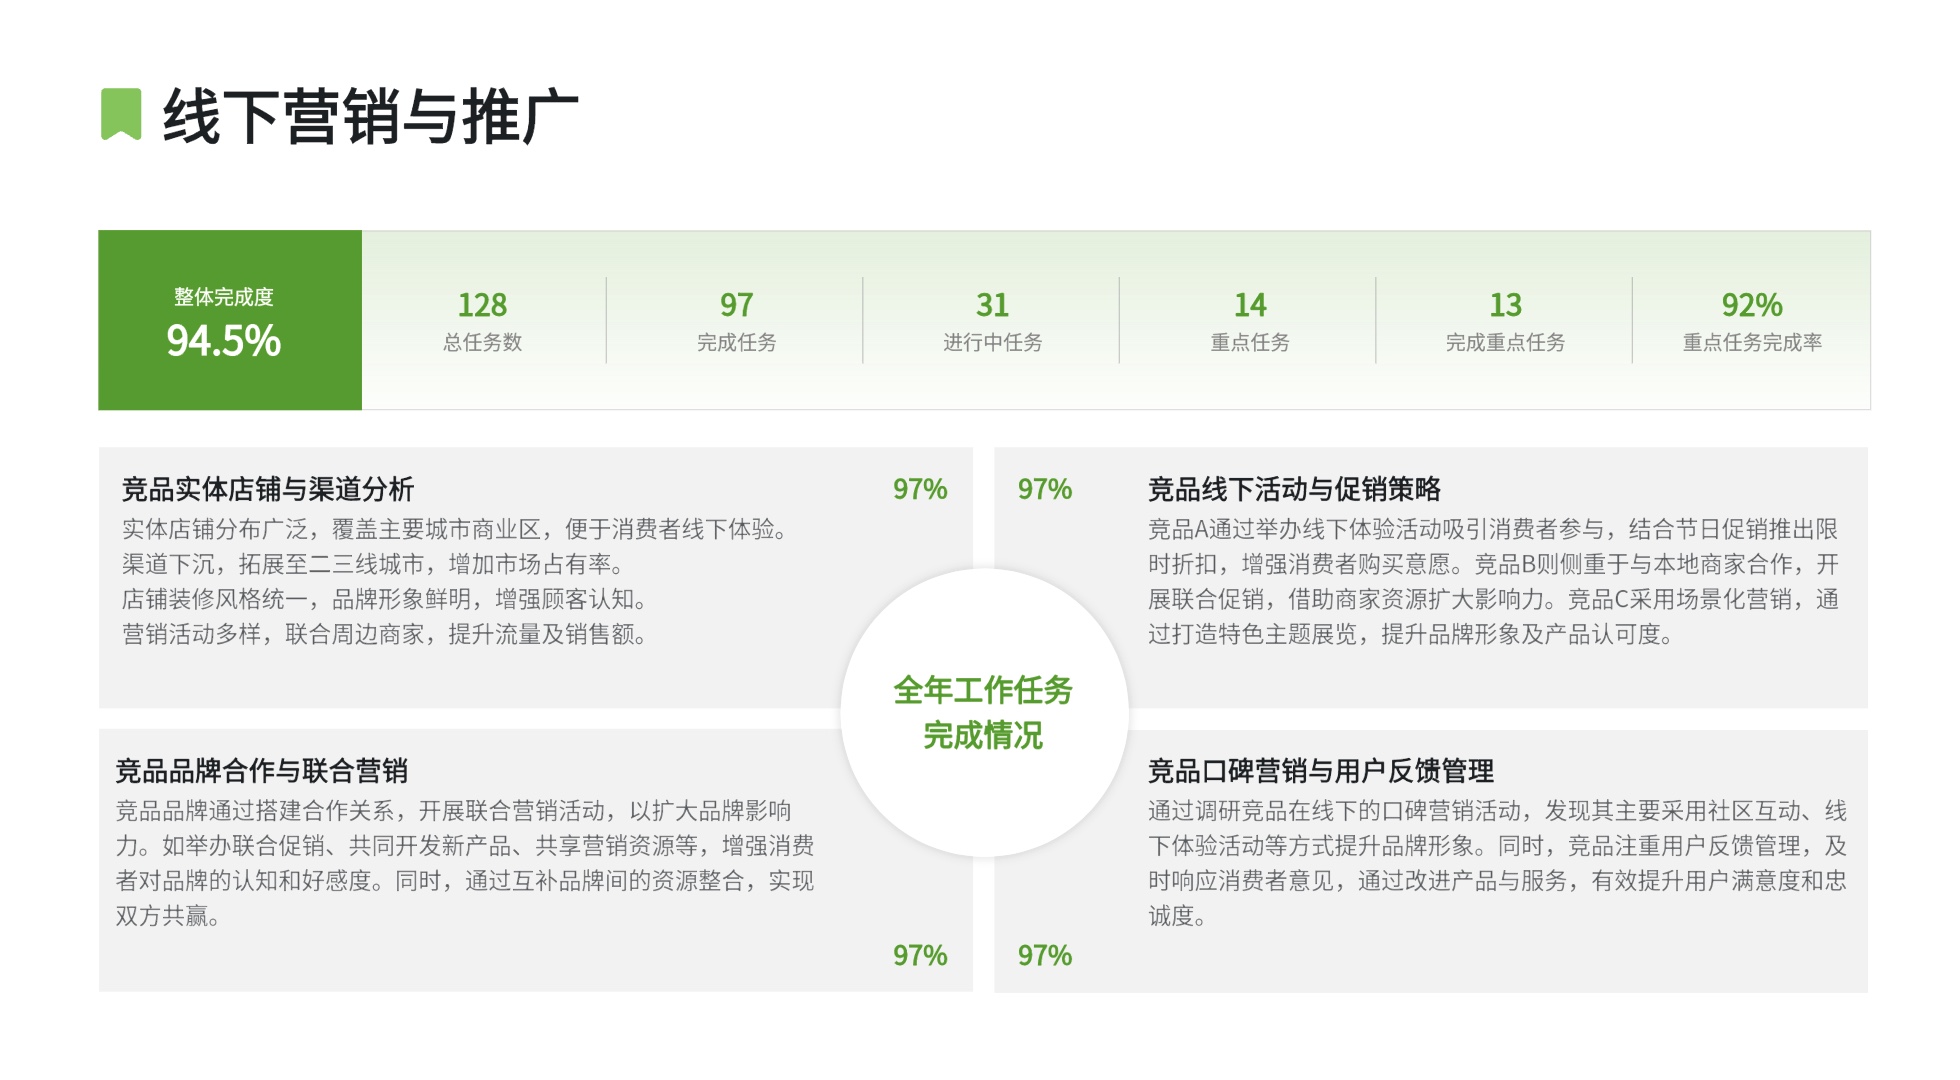Click the 97% in 竞品口碑营销 card

[x=1045, y=955]
